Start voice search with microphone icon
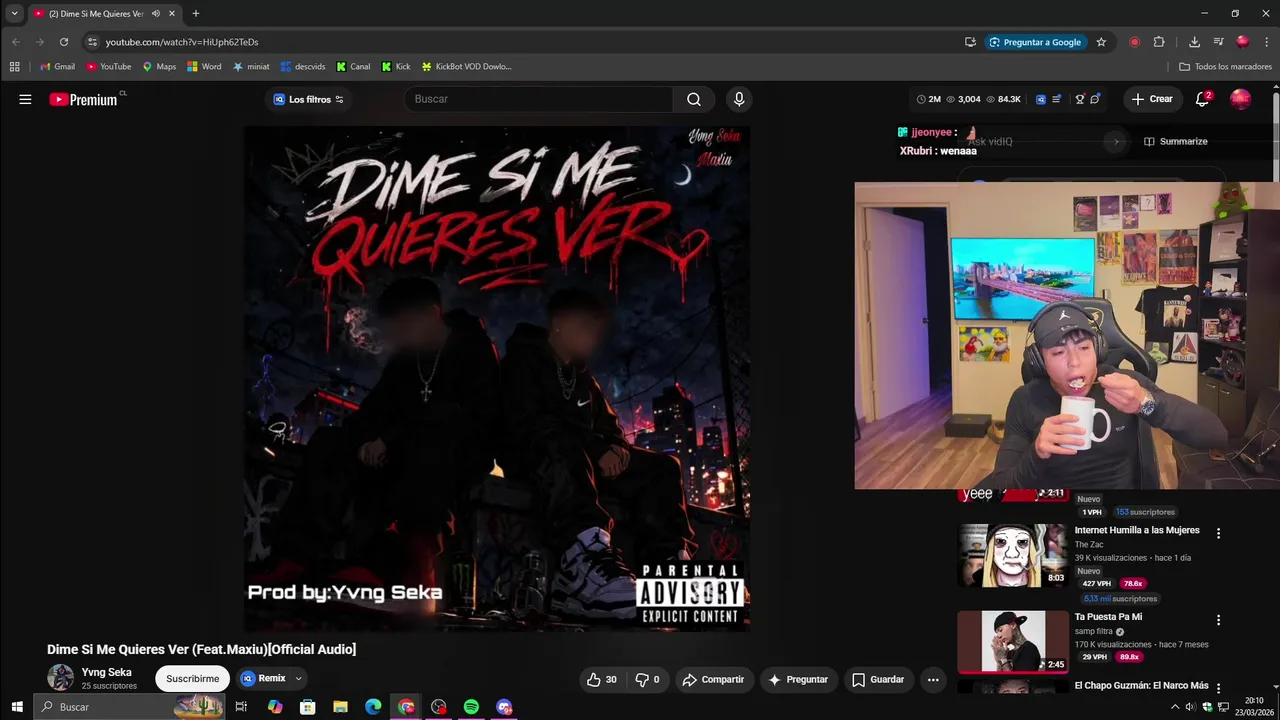1280x720 pixels. (x=739, y=99)
